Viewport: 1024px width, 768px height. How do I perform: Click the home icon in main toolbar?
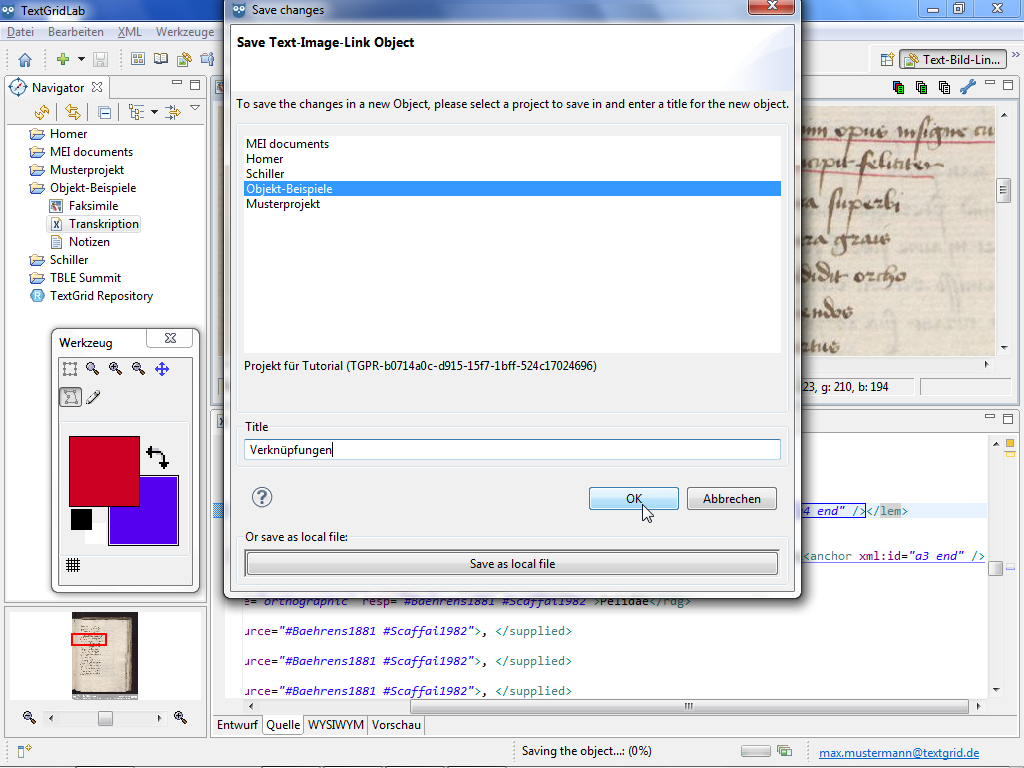25,60
